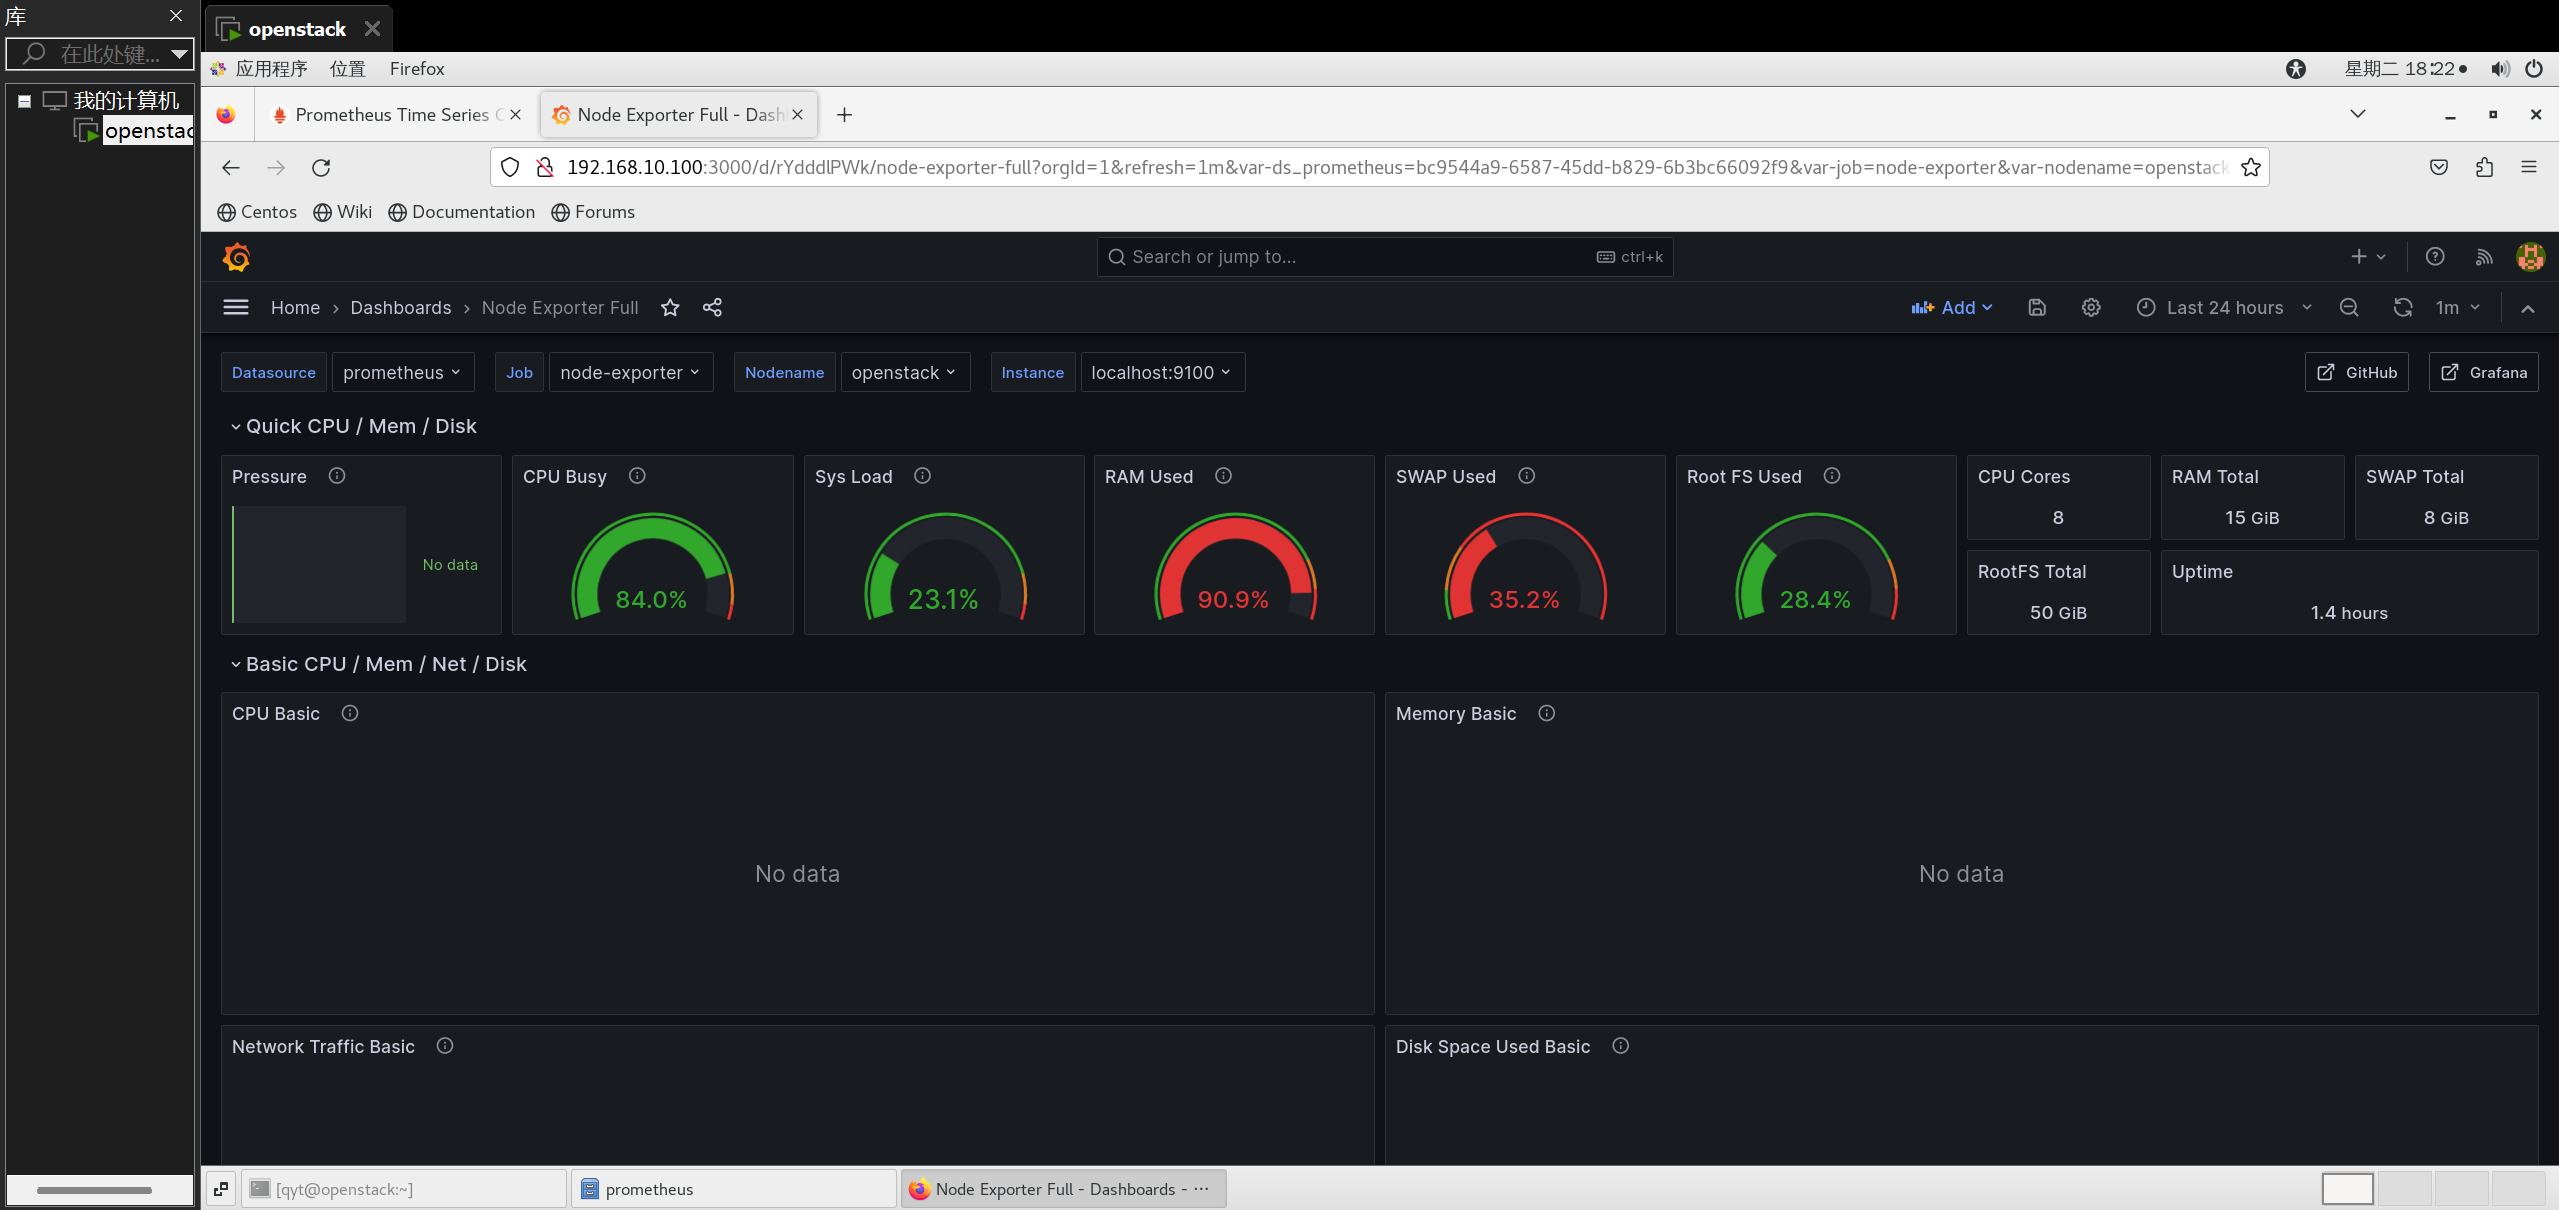This screenshot has height=1210, width=2559.
Task: Open the help question mark icon
Action: click(x=2435, y=257)
